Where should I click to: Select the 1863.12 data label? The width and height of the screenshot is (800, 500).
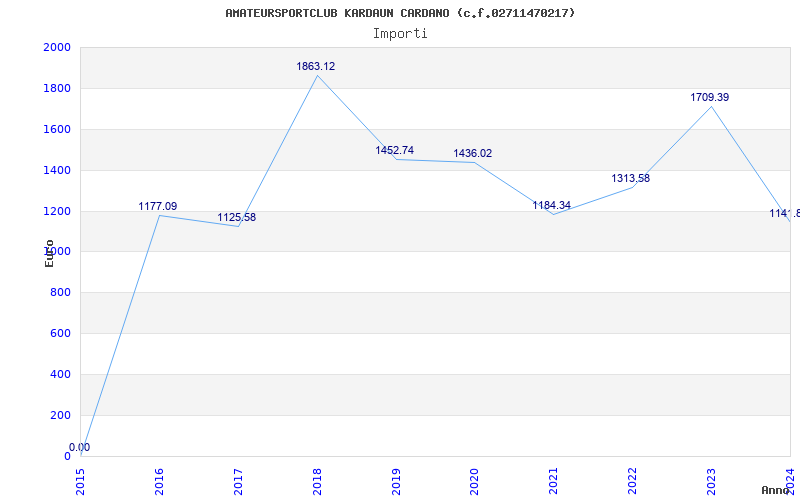point(316,66)
